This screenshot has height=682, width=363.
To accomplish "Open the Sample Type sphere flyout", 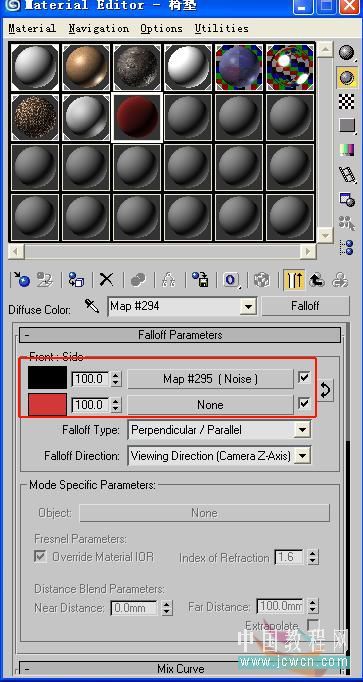I will coord(346,53).
